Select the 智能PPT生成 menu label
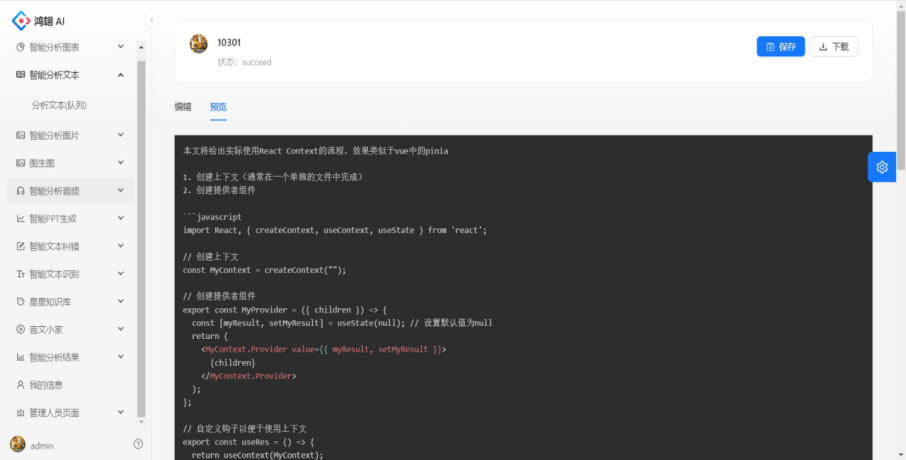 pos(53,218)
